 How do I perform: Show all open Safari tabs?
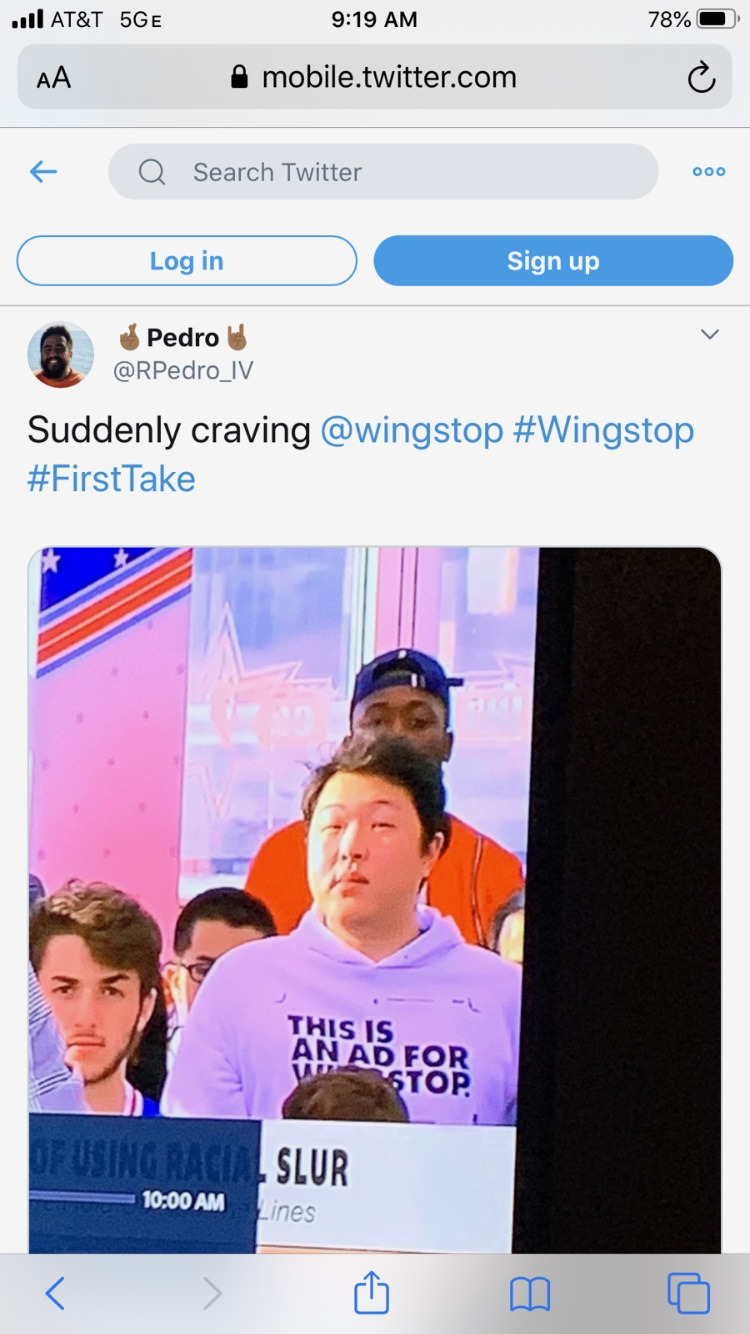coord(690,1292)
